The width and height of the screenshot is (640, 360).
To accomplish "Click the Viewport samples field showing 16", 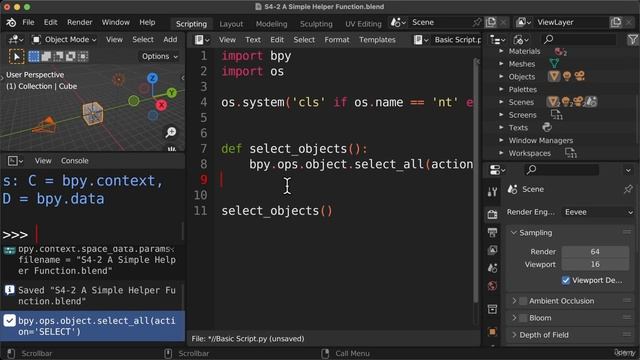I will click(x=595, y=264).
